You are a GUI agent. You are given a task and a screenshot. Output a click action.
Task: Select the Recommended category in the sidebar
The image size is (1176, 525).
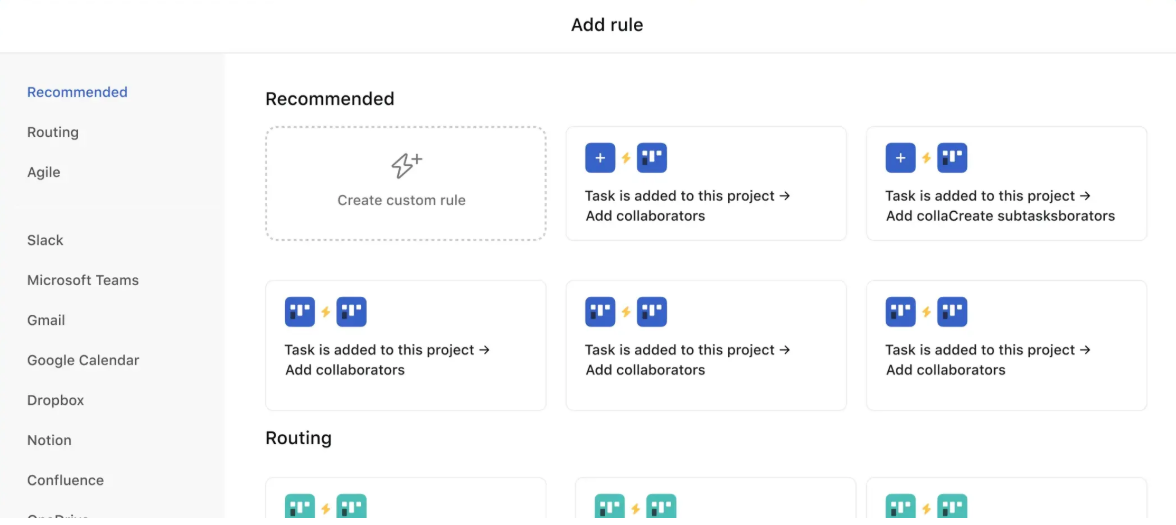pos(77,92)
